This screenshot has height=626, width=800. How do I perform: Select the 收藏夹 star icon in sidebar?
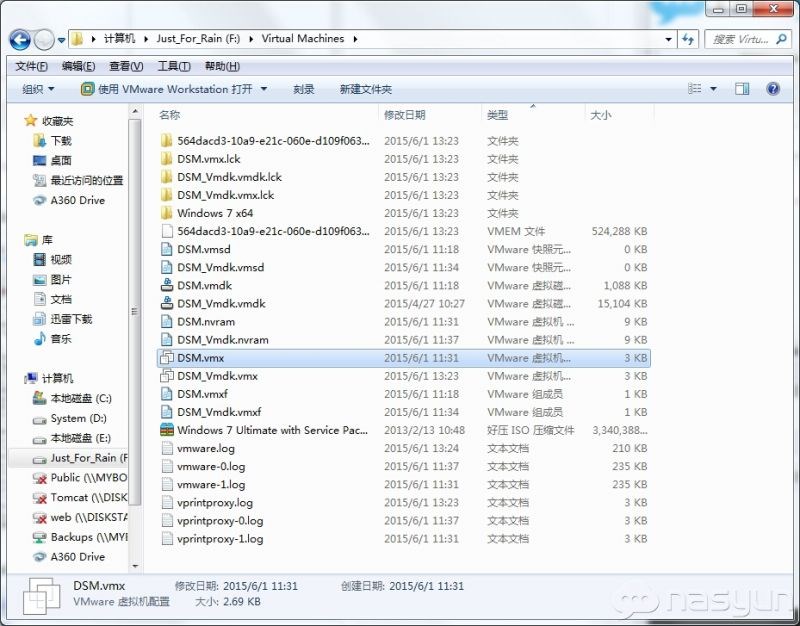[31, 120]
